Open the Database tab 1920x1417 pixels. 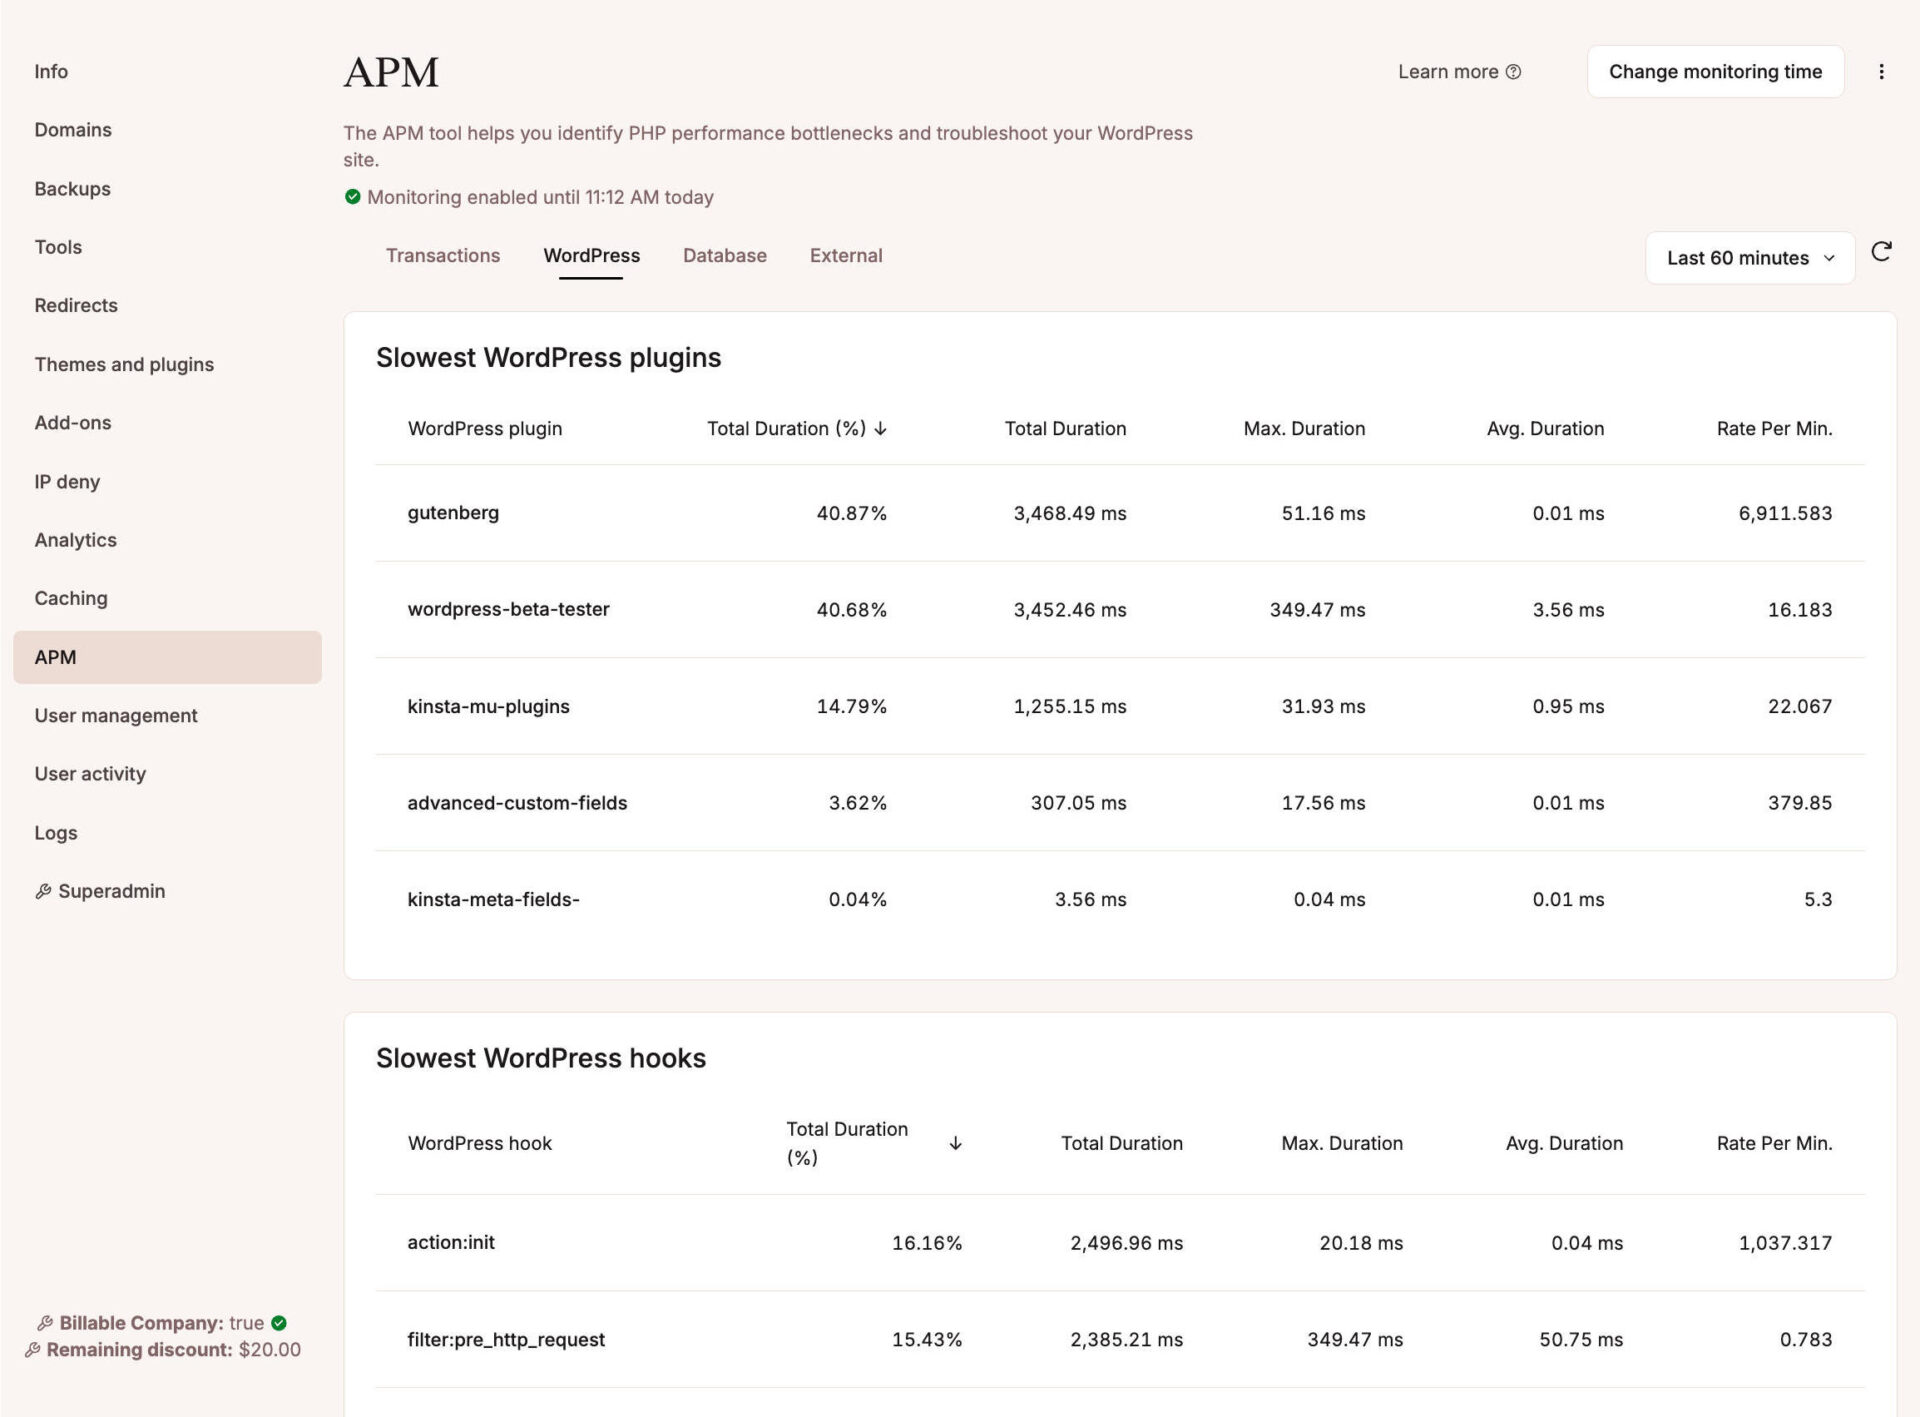pyautogui.click(x=724, y=255)
